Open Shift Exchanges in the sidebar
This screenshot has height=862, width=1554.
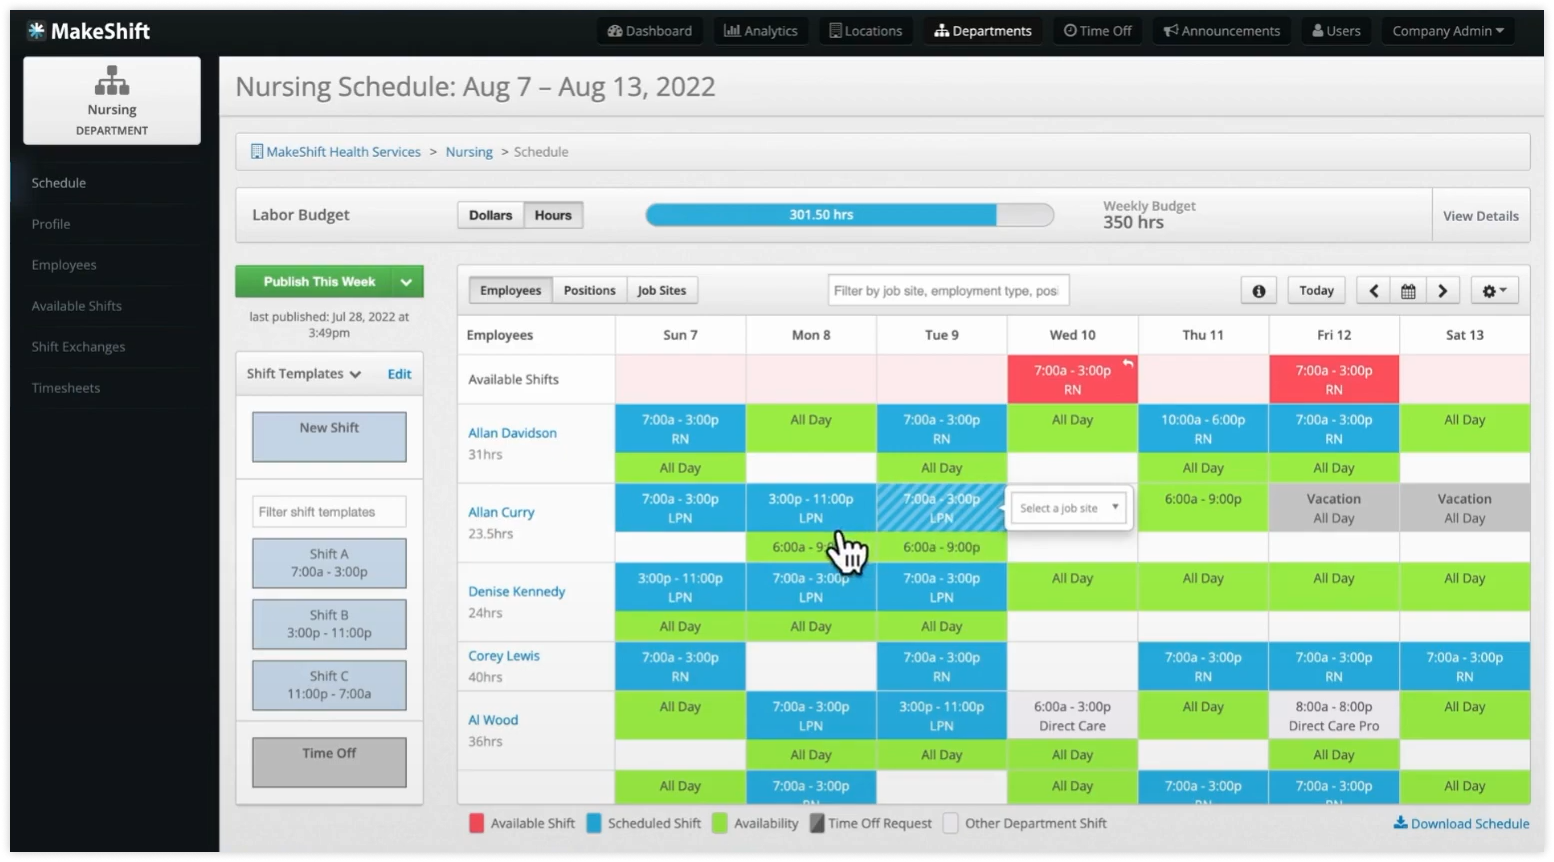pyautogui.click(x=78, y=347)
